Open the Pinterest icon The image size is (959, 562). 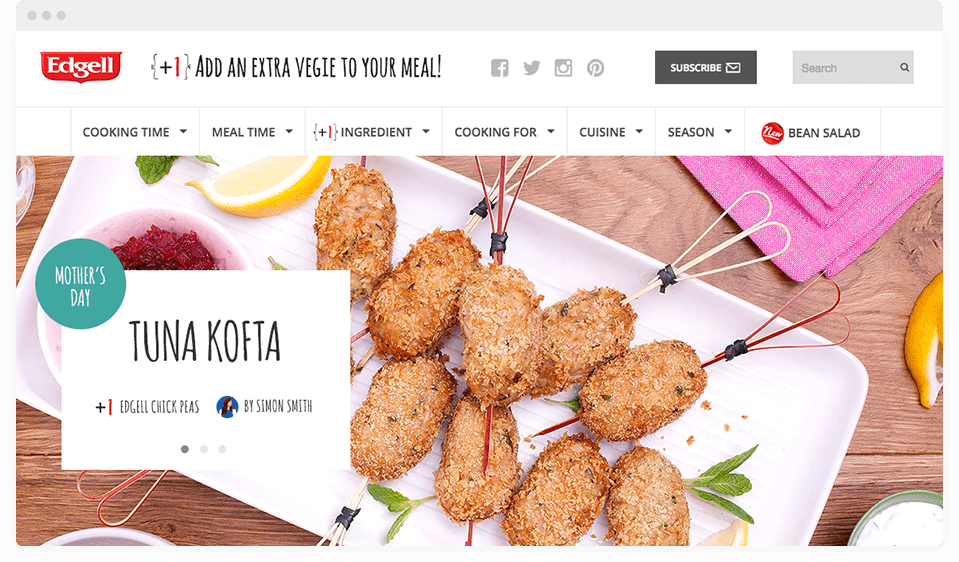pos(596,68)
